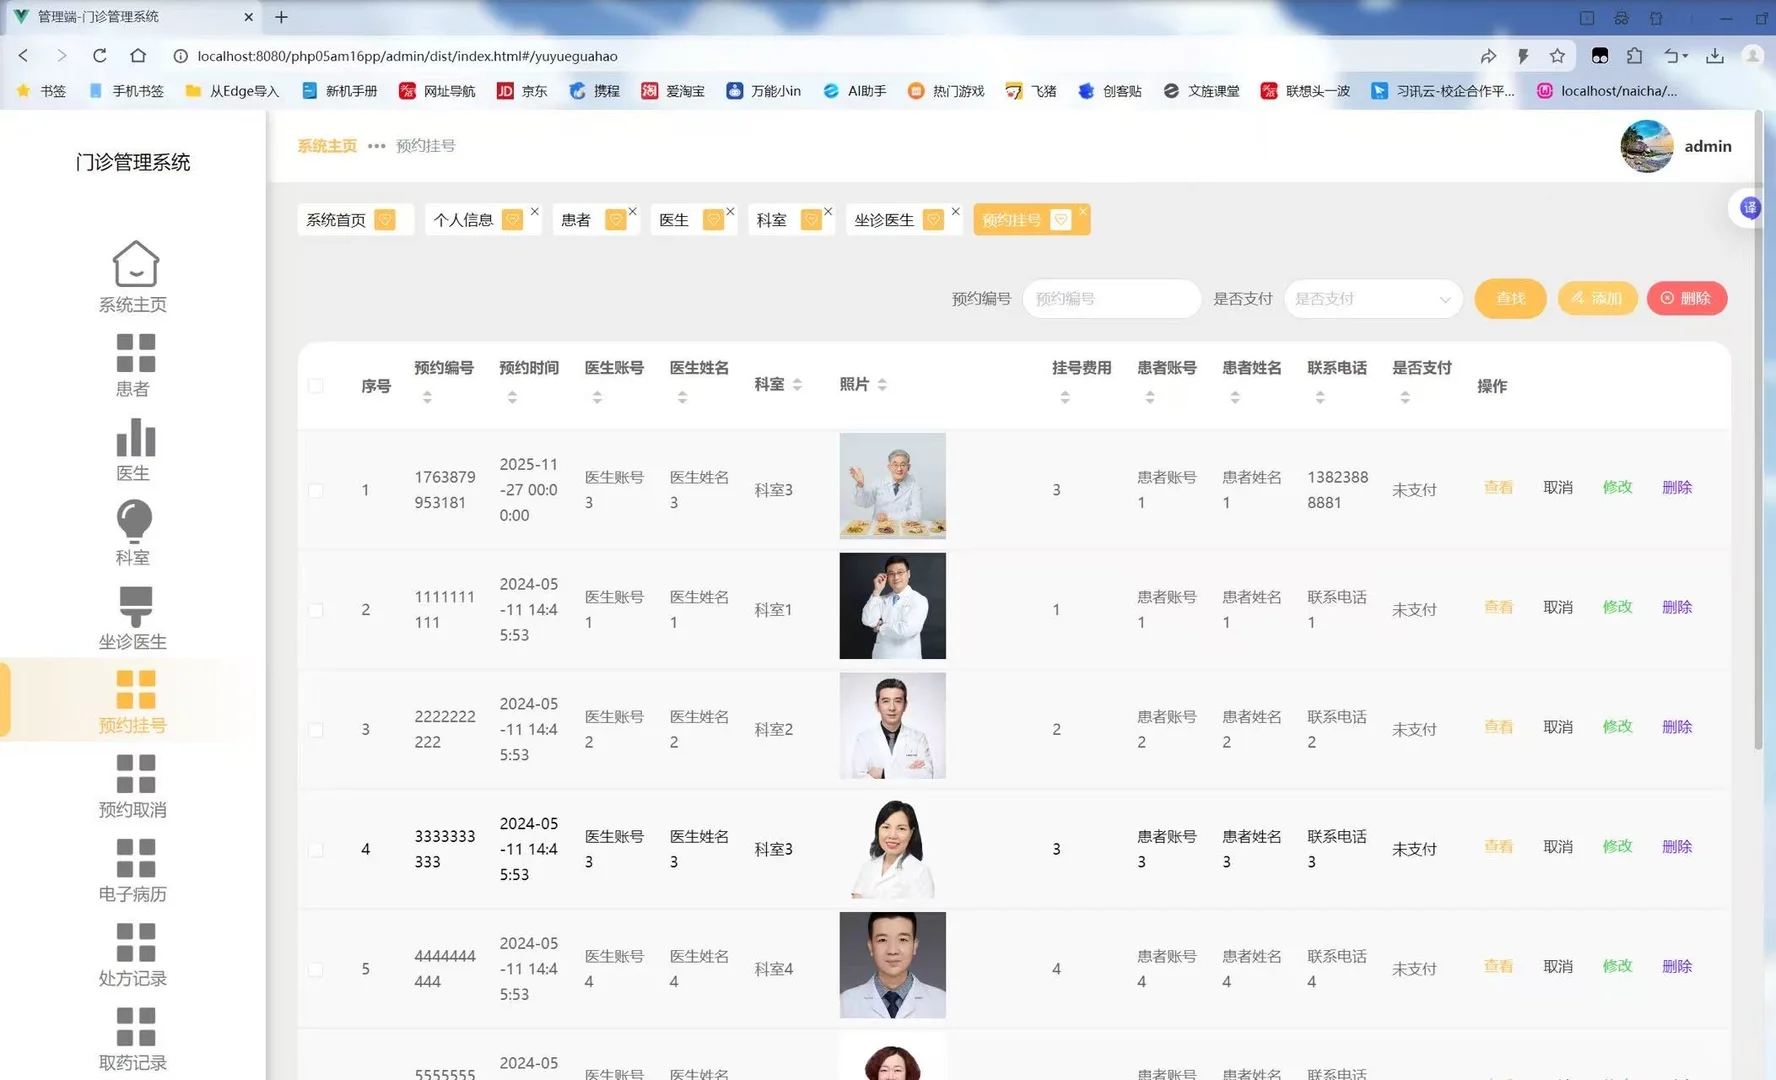The image size is (1776, 1080).
Task: Close the 预约挂号 tab
Action: tap(1082, 211)
